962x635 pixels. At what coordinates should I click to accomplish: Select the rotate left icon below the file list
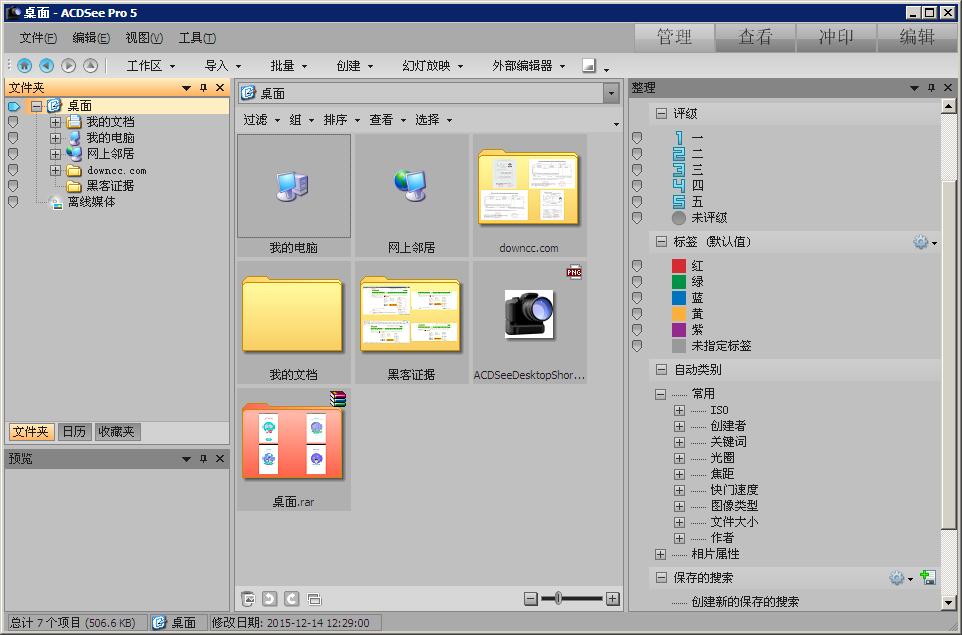tap(269, 599)
